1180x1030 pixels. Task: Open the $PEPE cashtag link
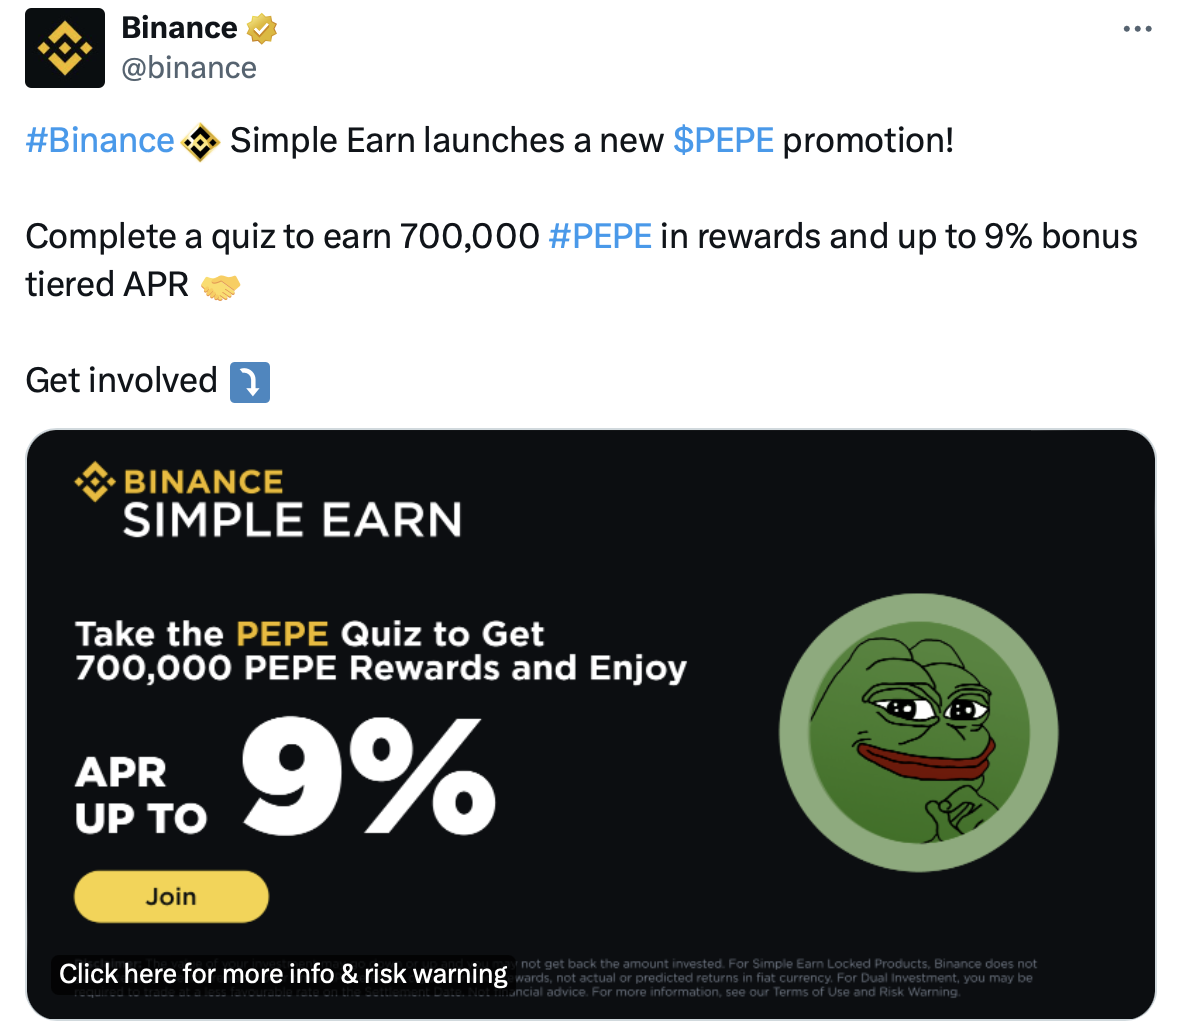tap(723, 141)
